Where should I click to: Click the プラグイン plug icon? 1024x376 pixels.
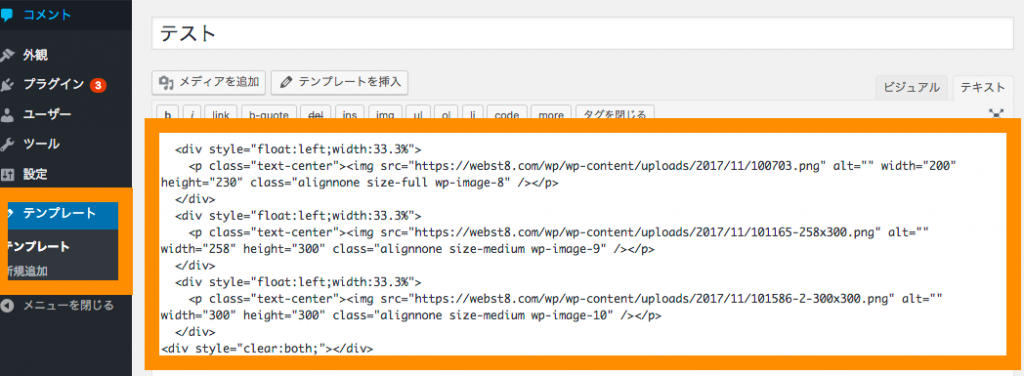click(x=7, y=85)
